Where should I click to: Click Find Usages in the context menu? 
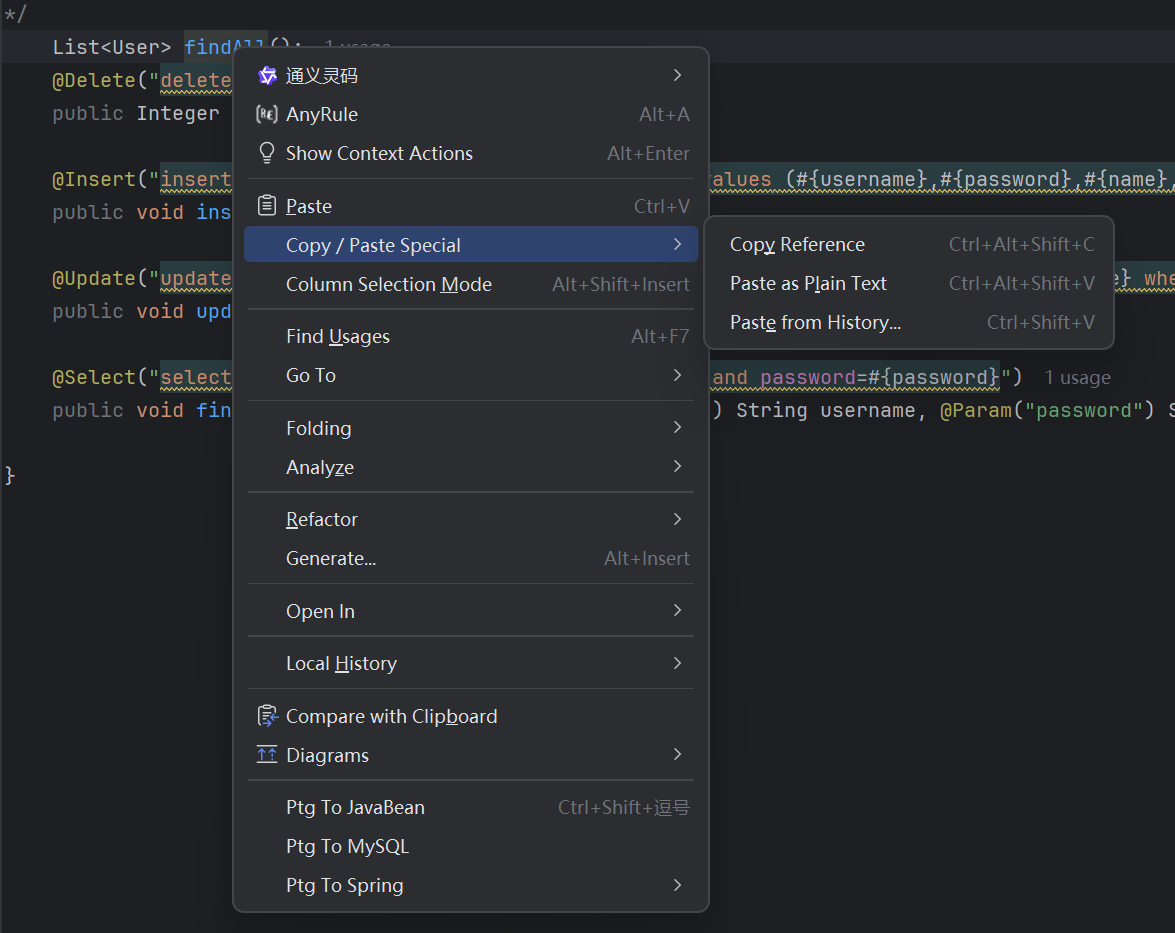point(337,337)
